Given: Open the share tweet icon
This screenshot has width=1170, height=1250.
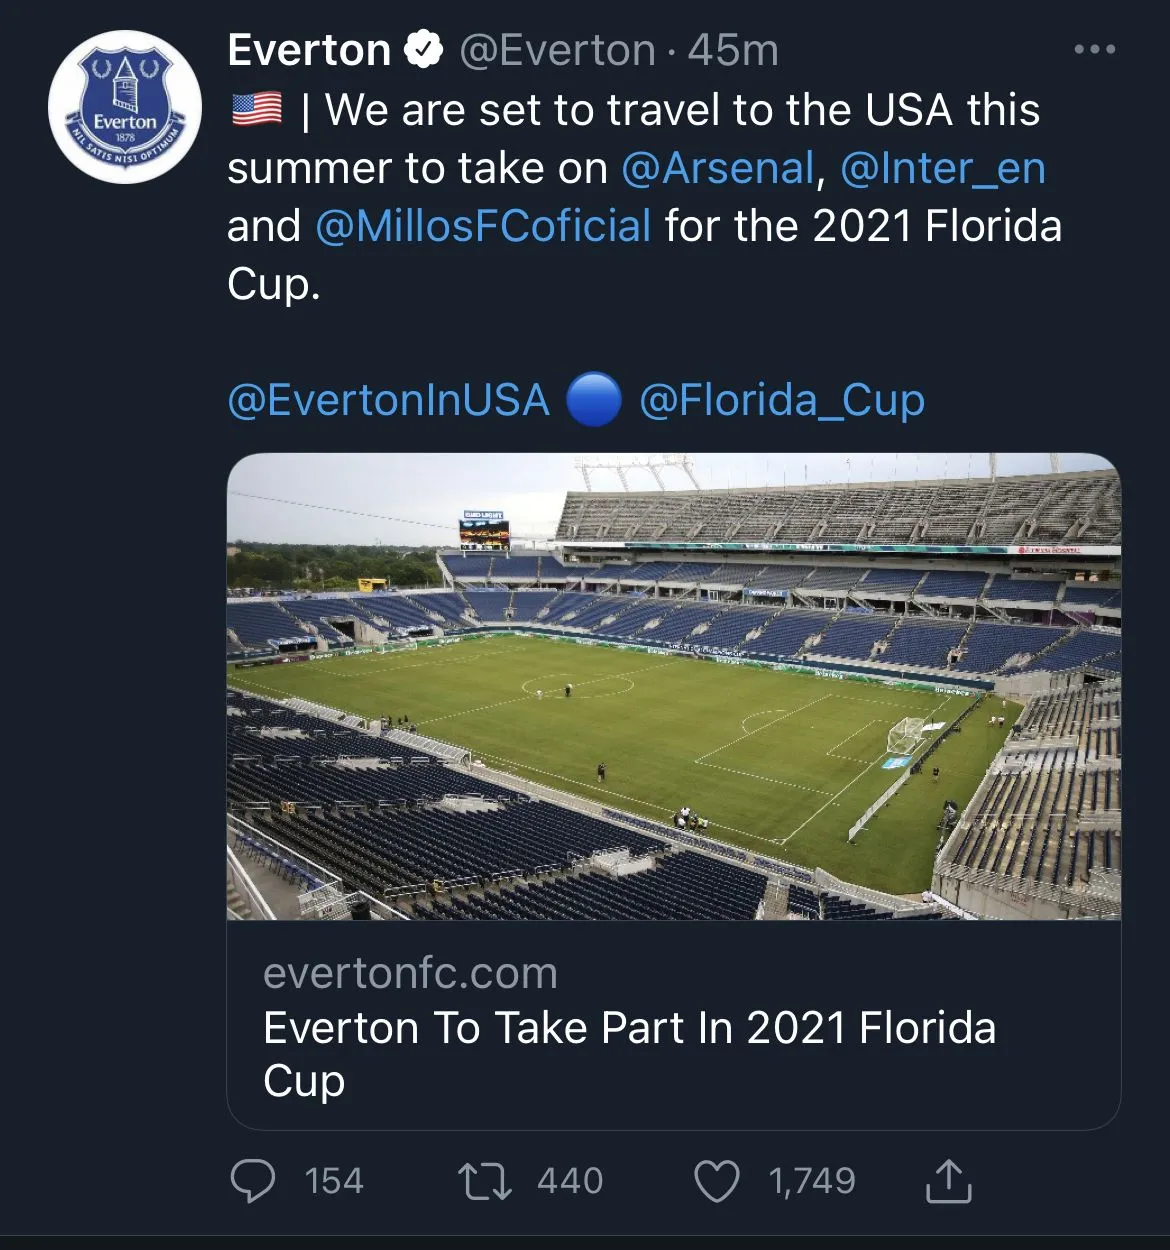Looking at the screenshot, I should click(948, 1181).
